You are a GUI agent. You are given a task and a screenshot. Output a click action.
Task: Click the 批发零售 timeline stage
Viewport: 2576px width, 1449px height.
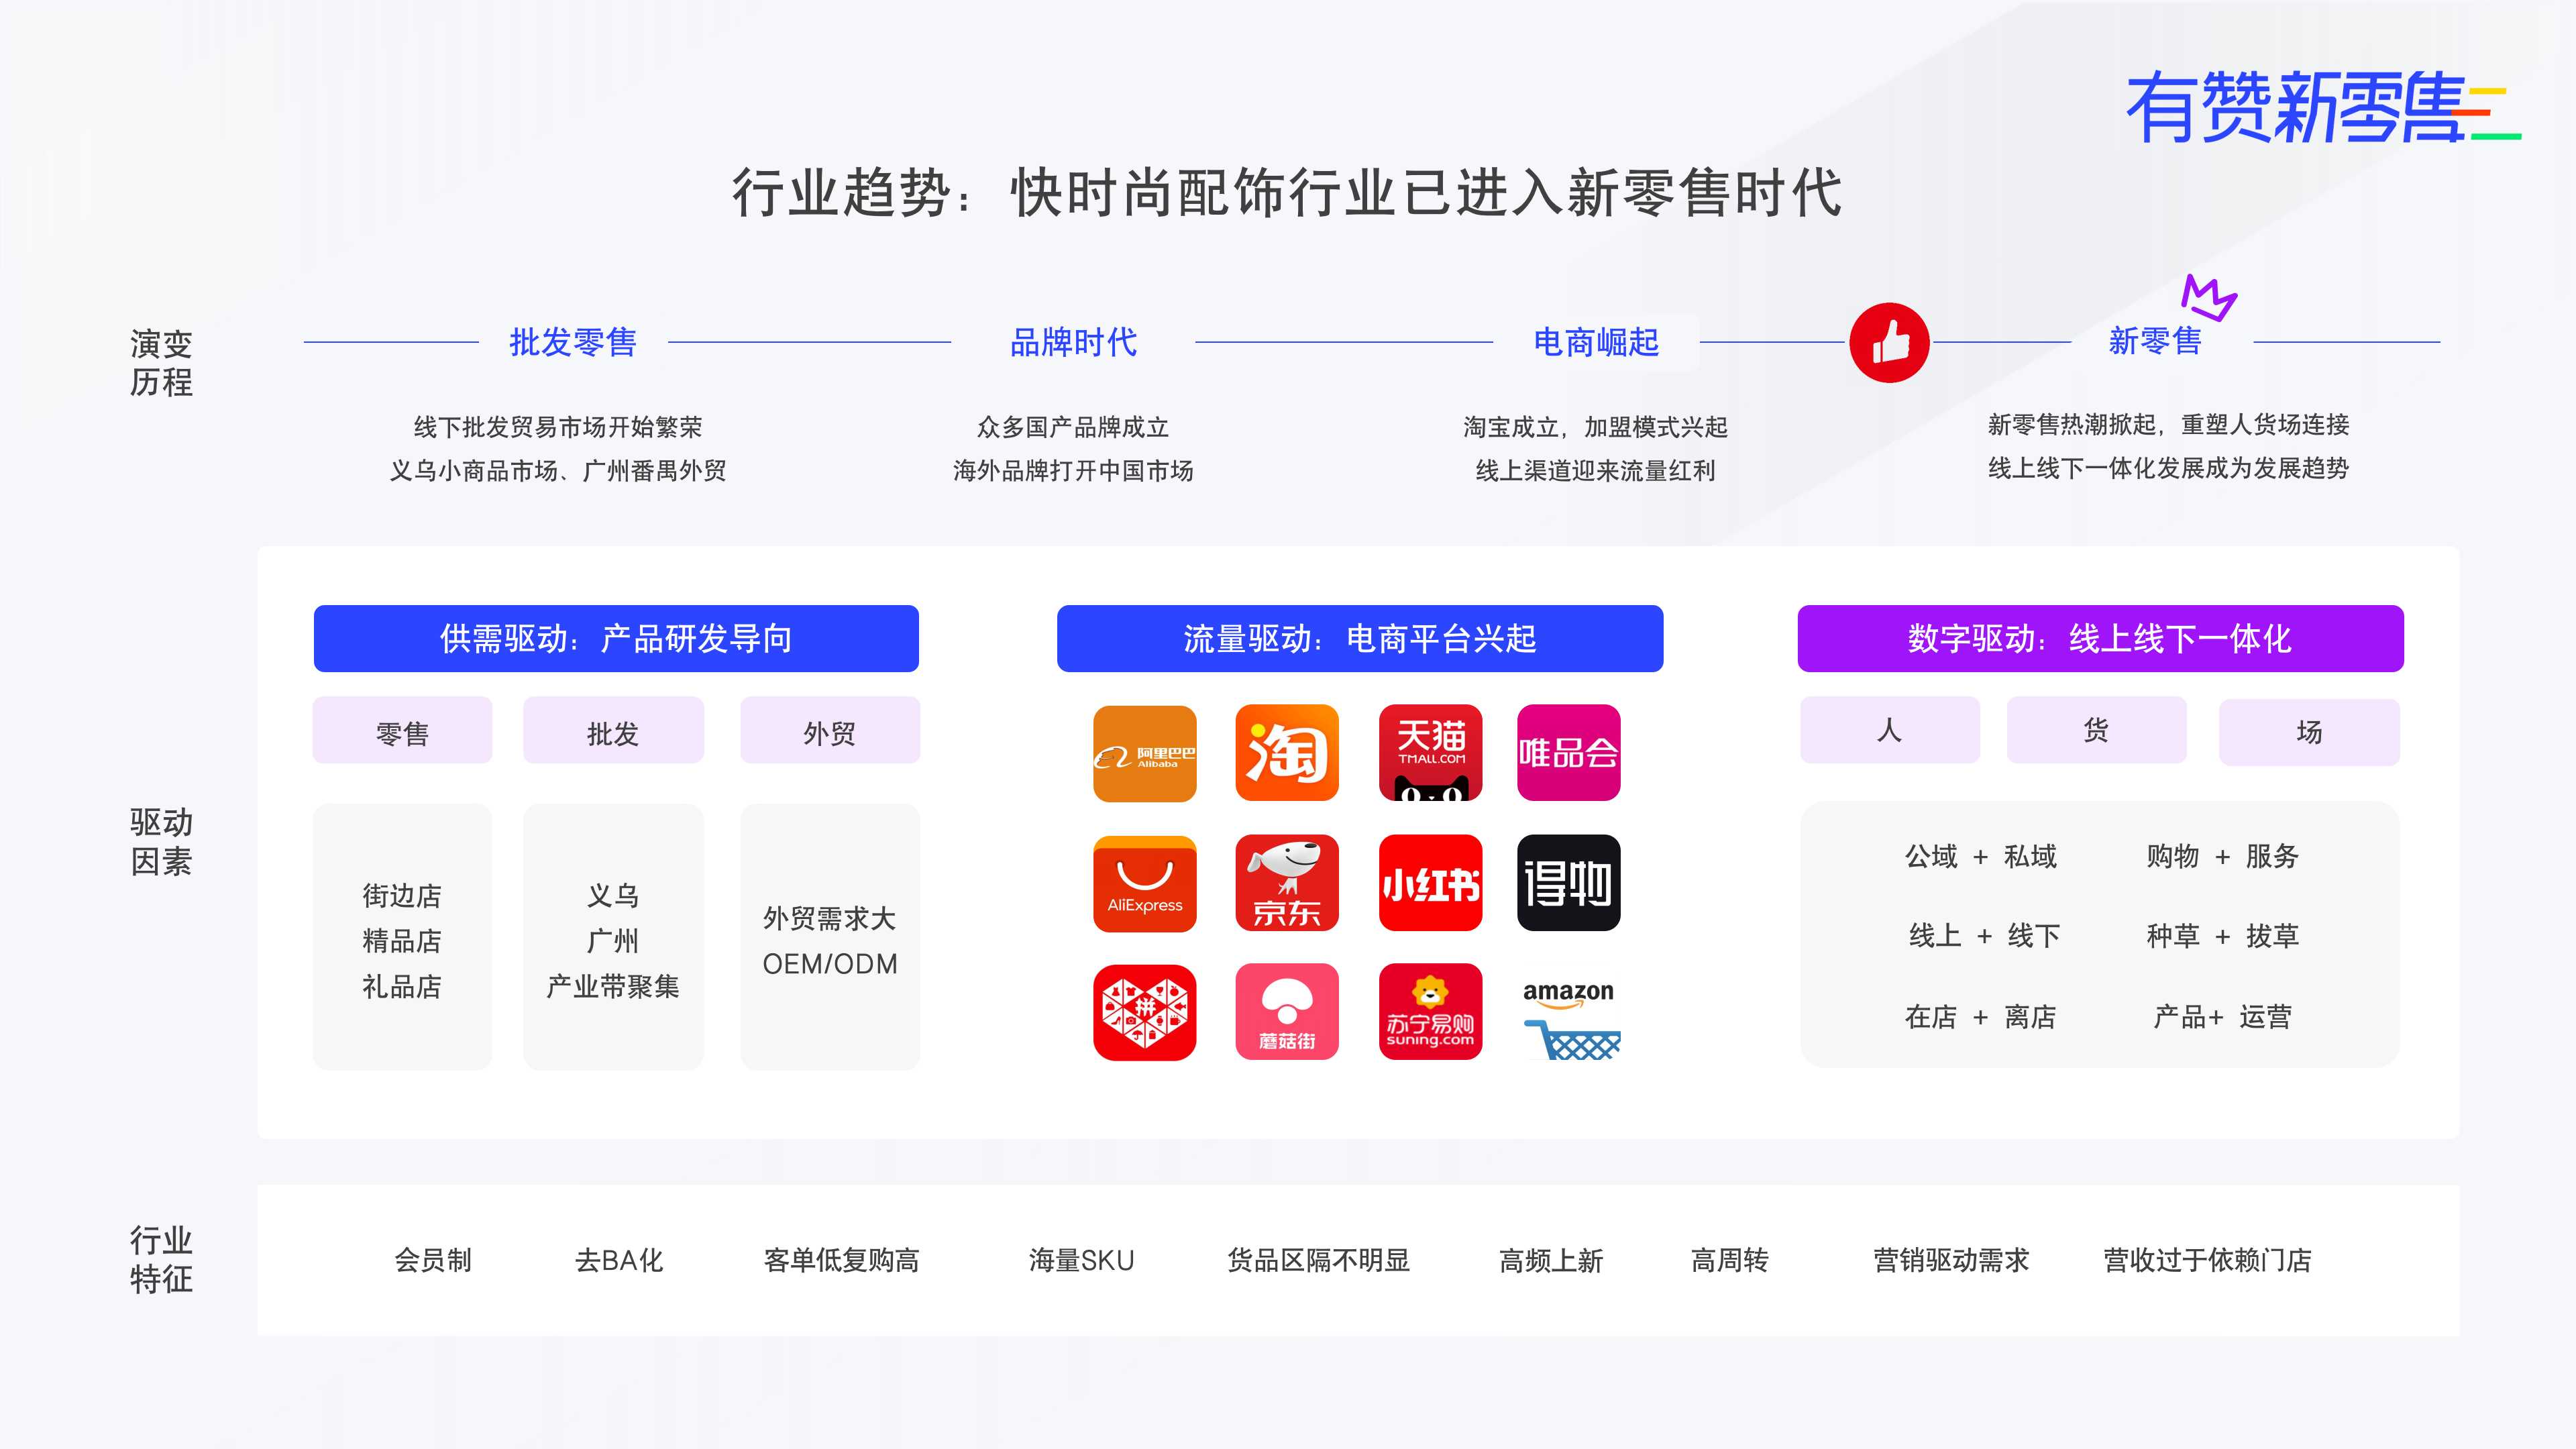[573, 342]
